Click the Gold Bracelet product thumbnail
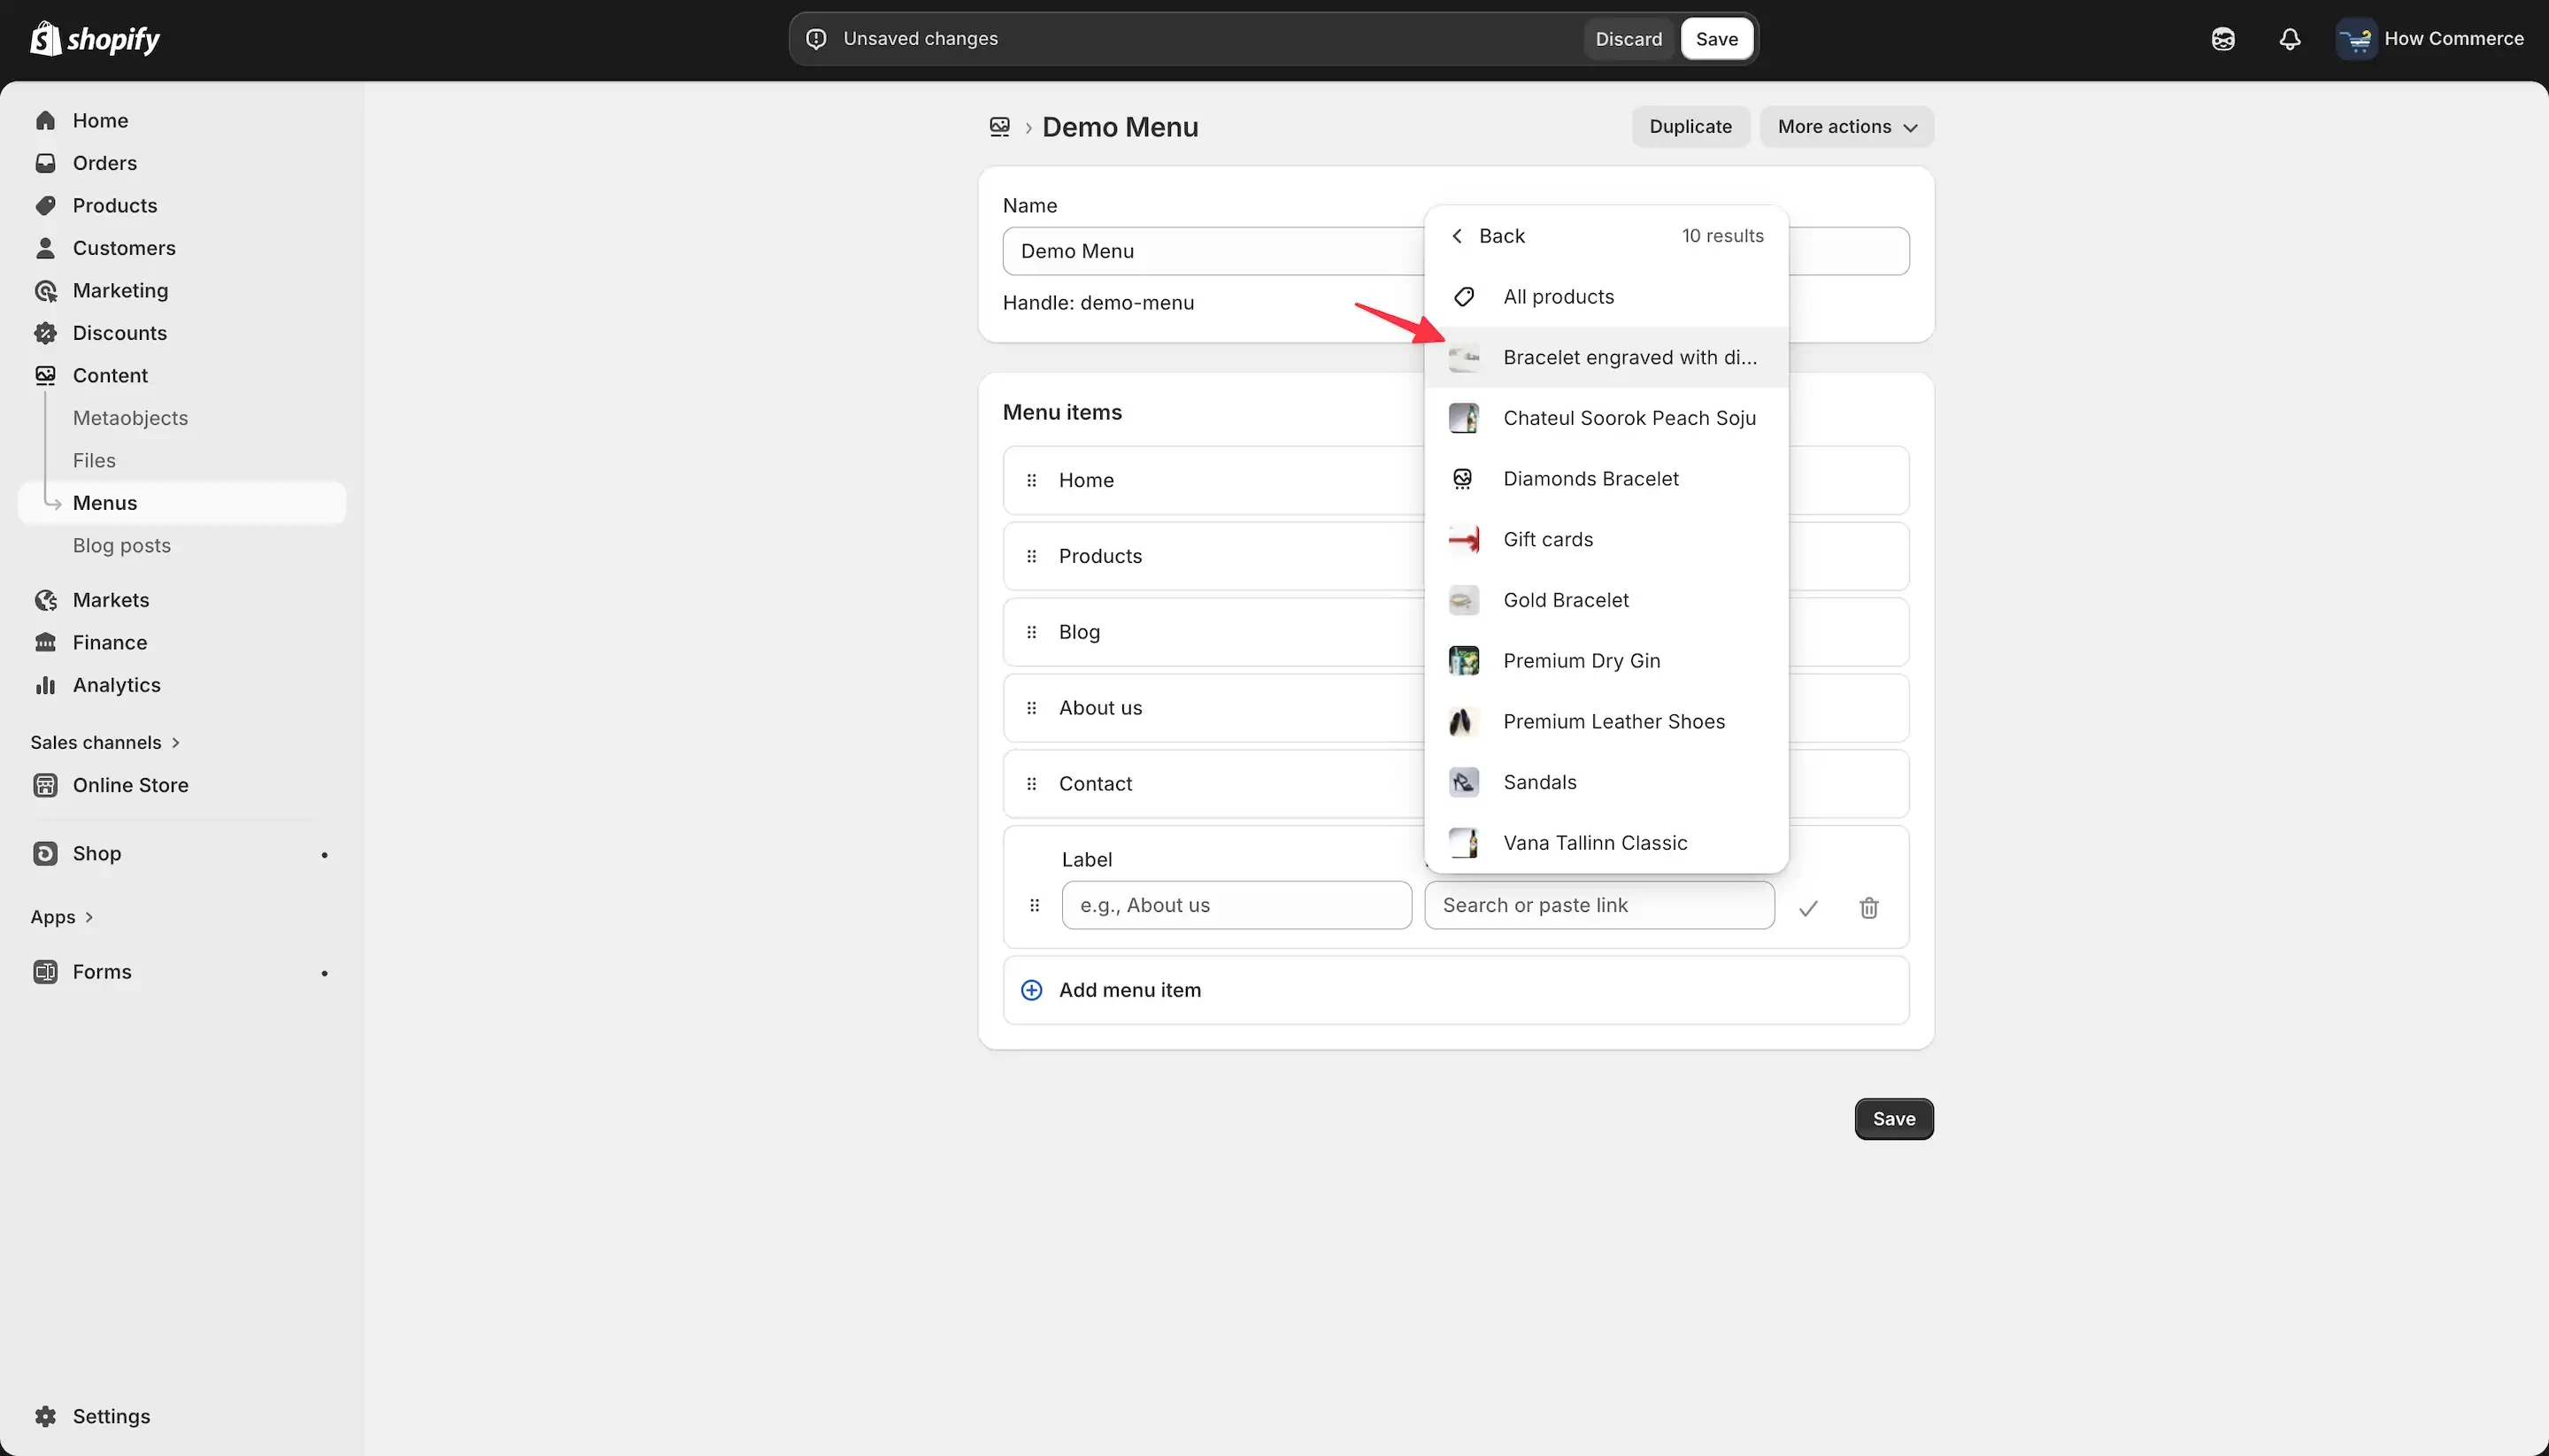This screenshot has height=1456, width=2549. coord(1463,600)
